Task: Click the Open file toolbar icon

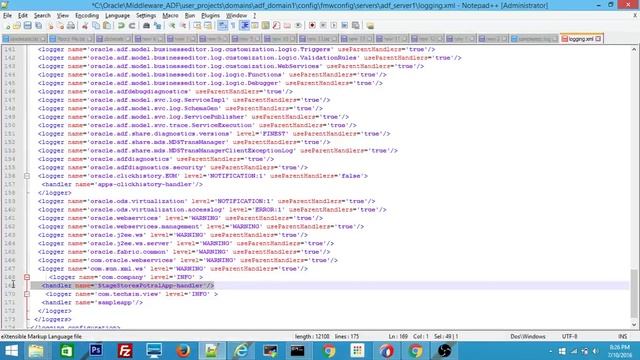Action: [17, 26]
